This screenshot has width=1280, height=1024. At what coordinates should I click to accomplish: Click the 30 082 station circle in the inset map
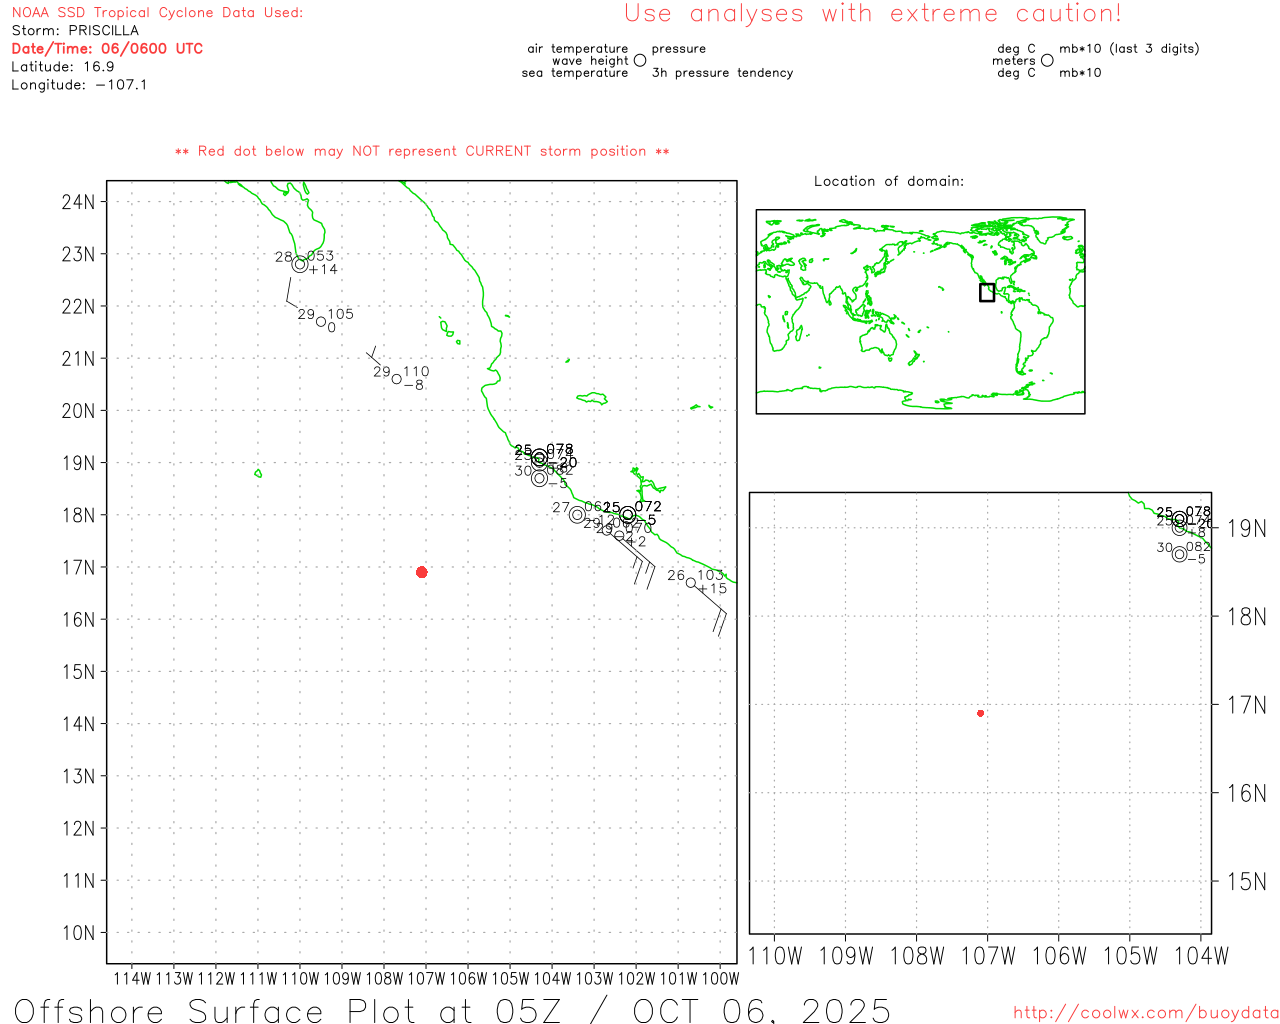pos(1179,554)
